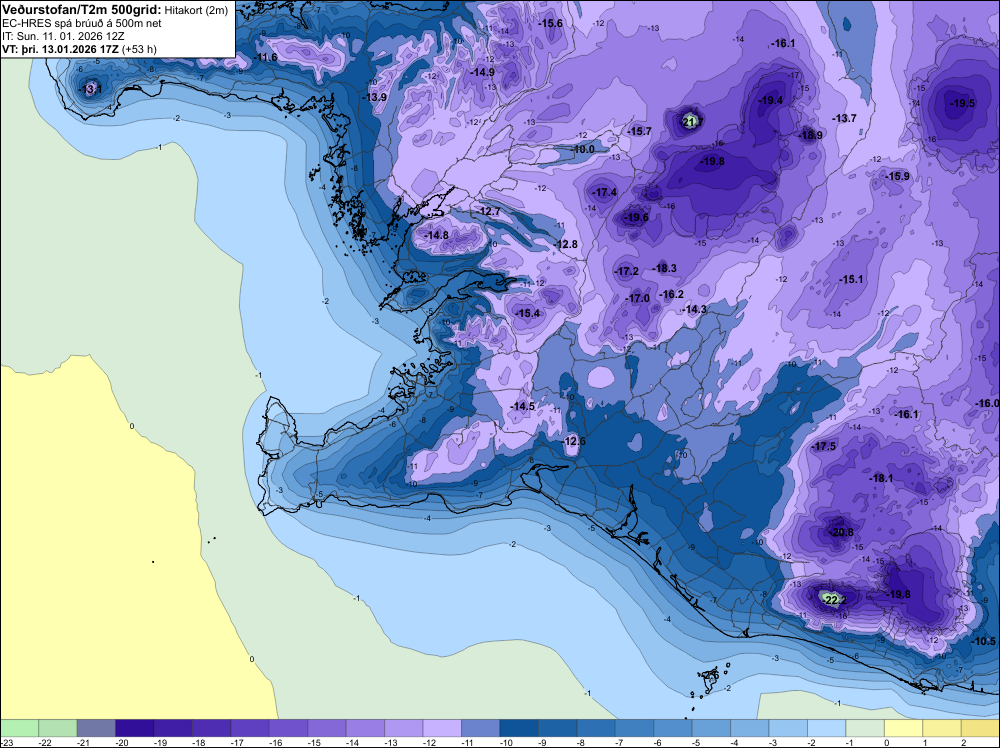
Task: Select the deep blue legend swatch at -10
Action: pyautogui.click(x=519, y=728)
